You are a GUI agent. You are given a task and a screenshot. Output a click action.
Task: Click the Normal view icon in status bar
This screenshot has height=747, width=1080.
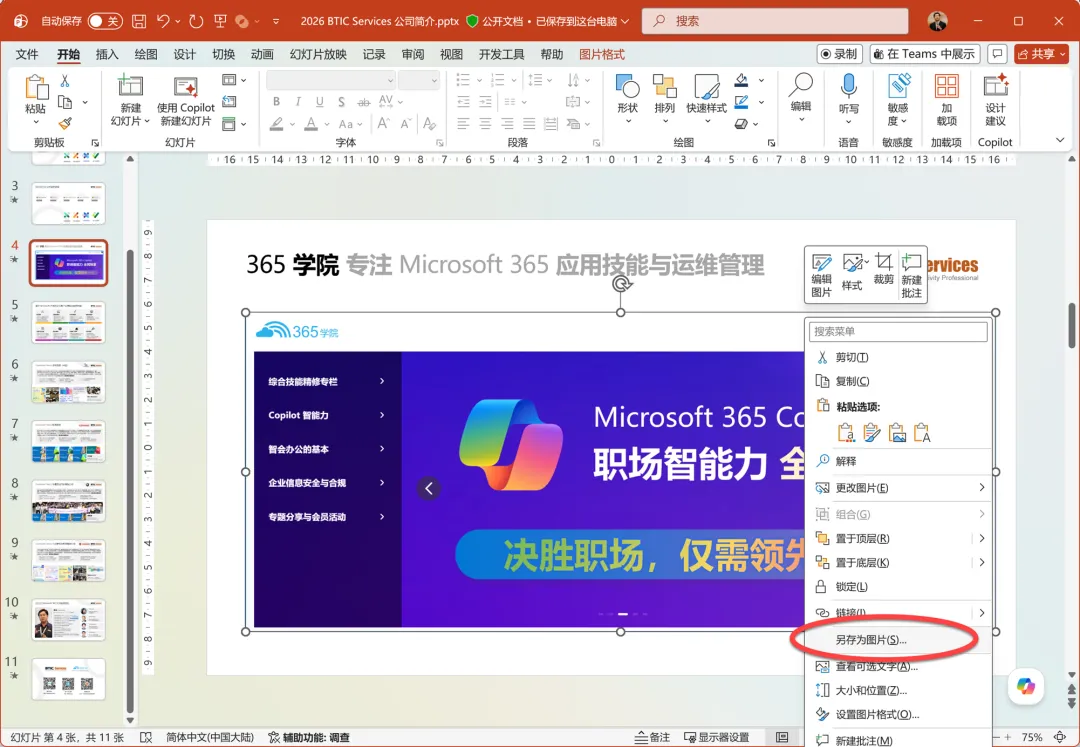[782, 737]
